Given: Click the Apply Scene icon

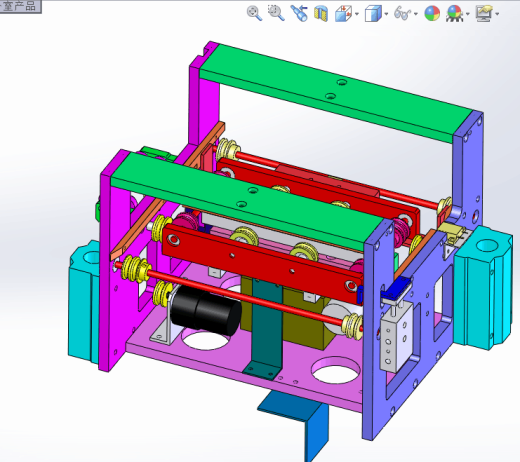Looking at the screenshot, I should (x=454, y=14).
